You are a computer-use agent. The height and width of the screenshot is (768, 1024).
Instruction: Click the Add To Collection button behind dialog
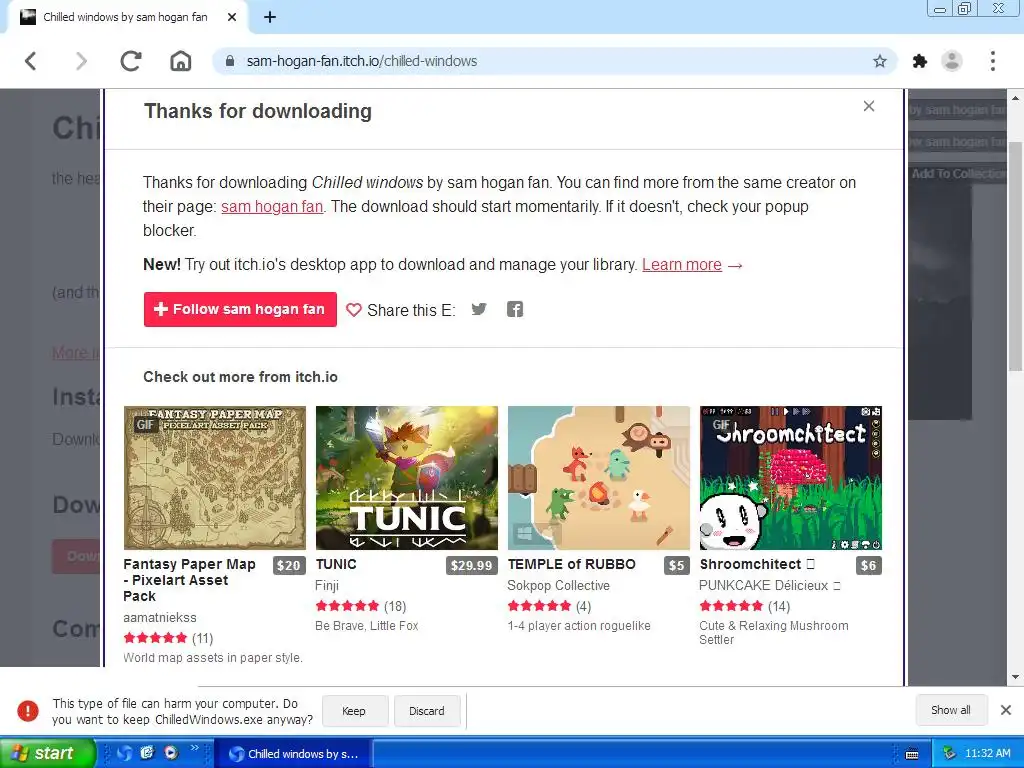point(958,174)
